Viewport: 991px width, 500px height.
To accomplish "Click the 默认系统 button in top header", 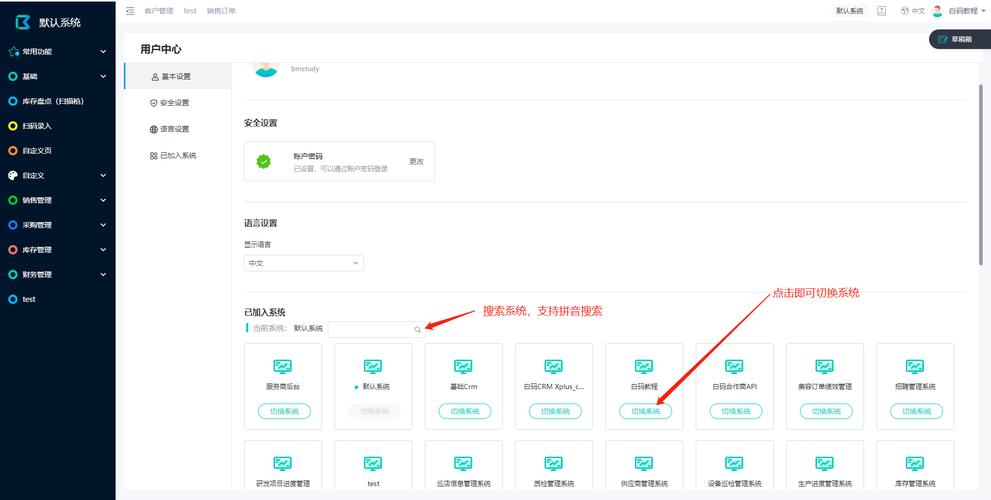I will 850,11.
